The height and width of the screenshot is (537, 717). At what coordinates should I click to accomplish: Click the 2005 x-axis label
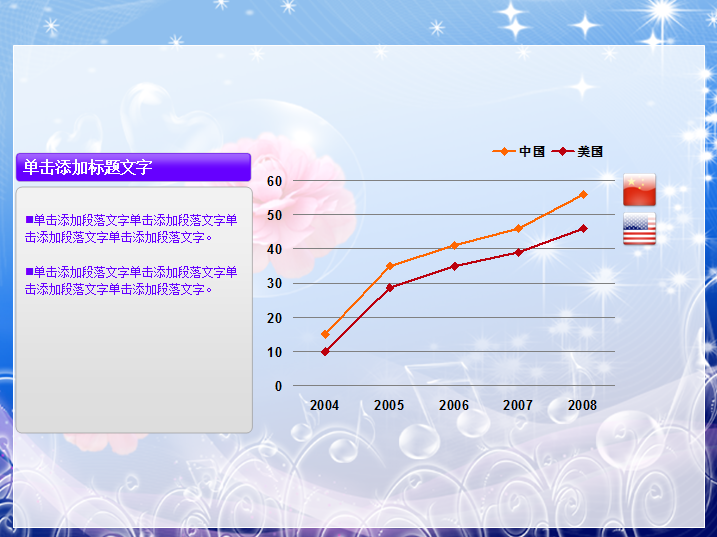pyautogui.click(x=389, y=405)
